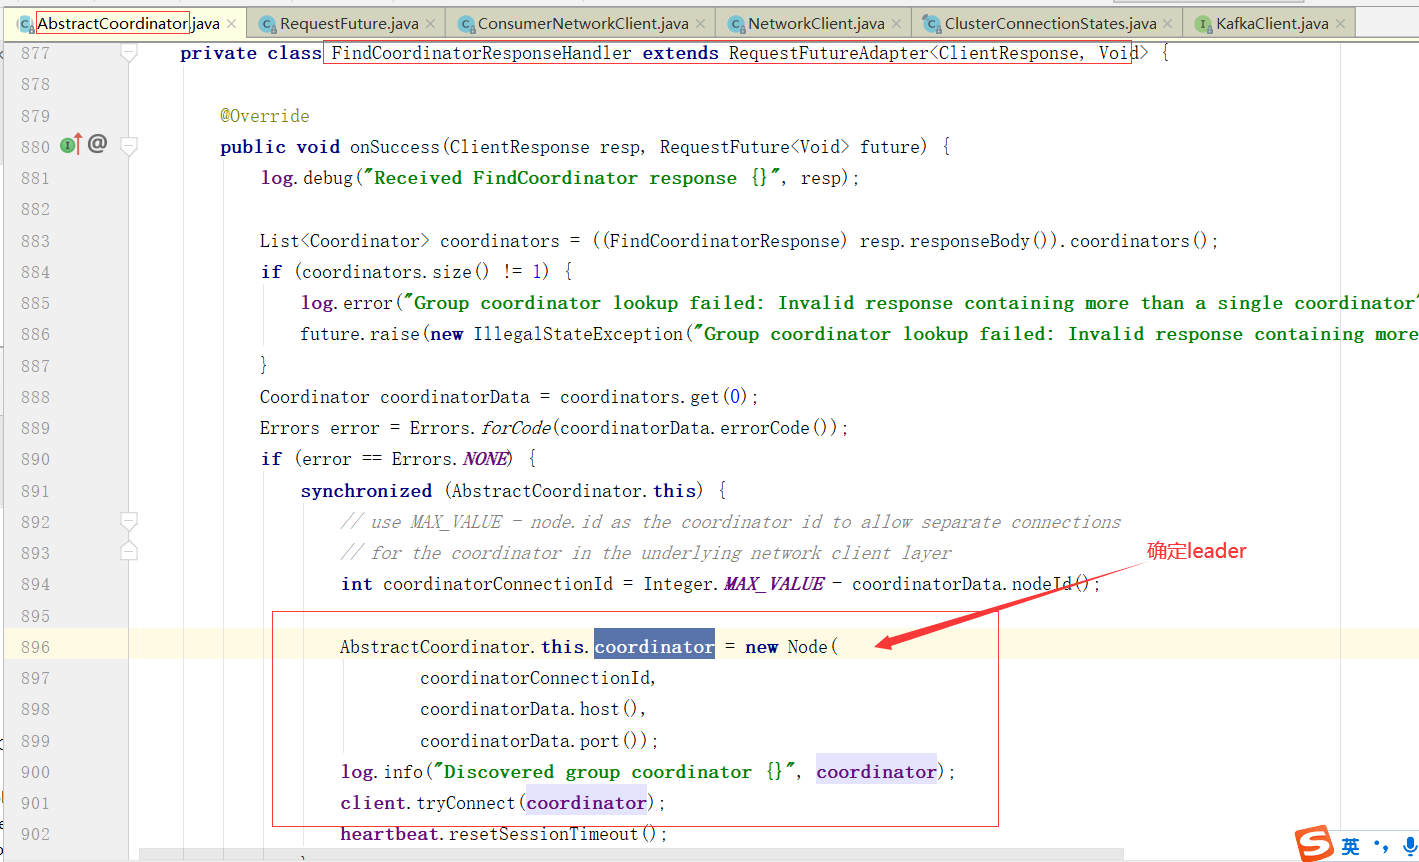
Task: Click log.error call on line 885
Action: pyautogui.click(x=346, y=303)
